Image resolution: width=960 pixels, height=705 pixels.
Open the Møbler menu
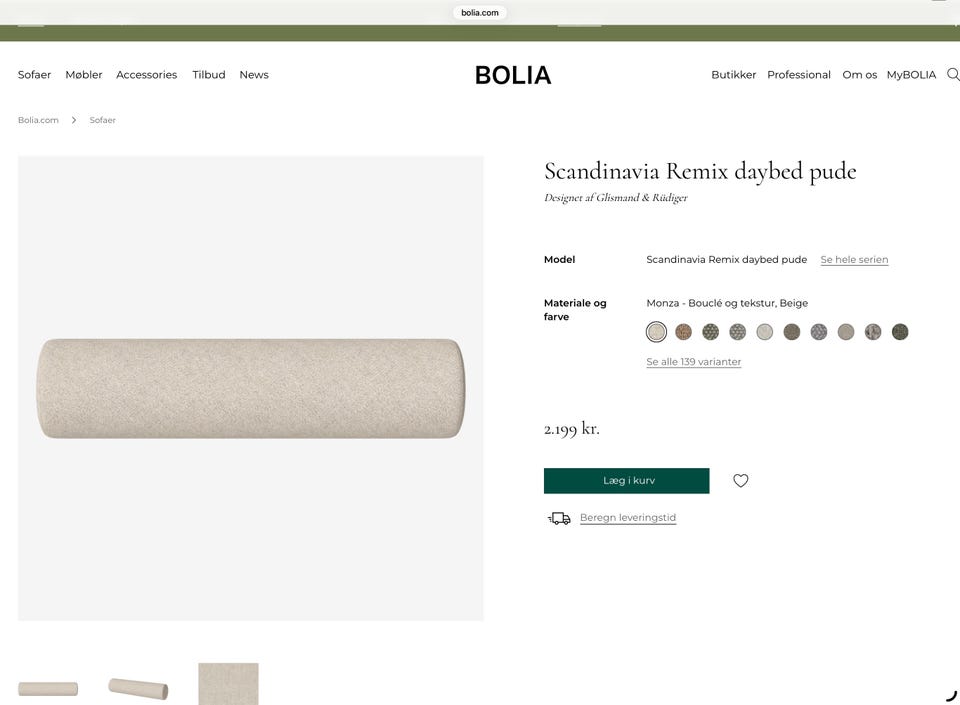click(84, 75)
